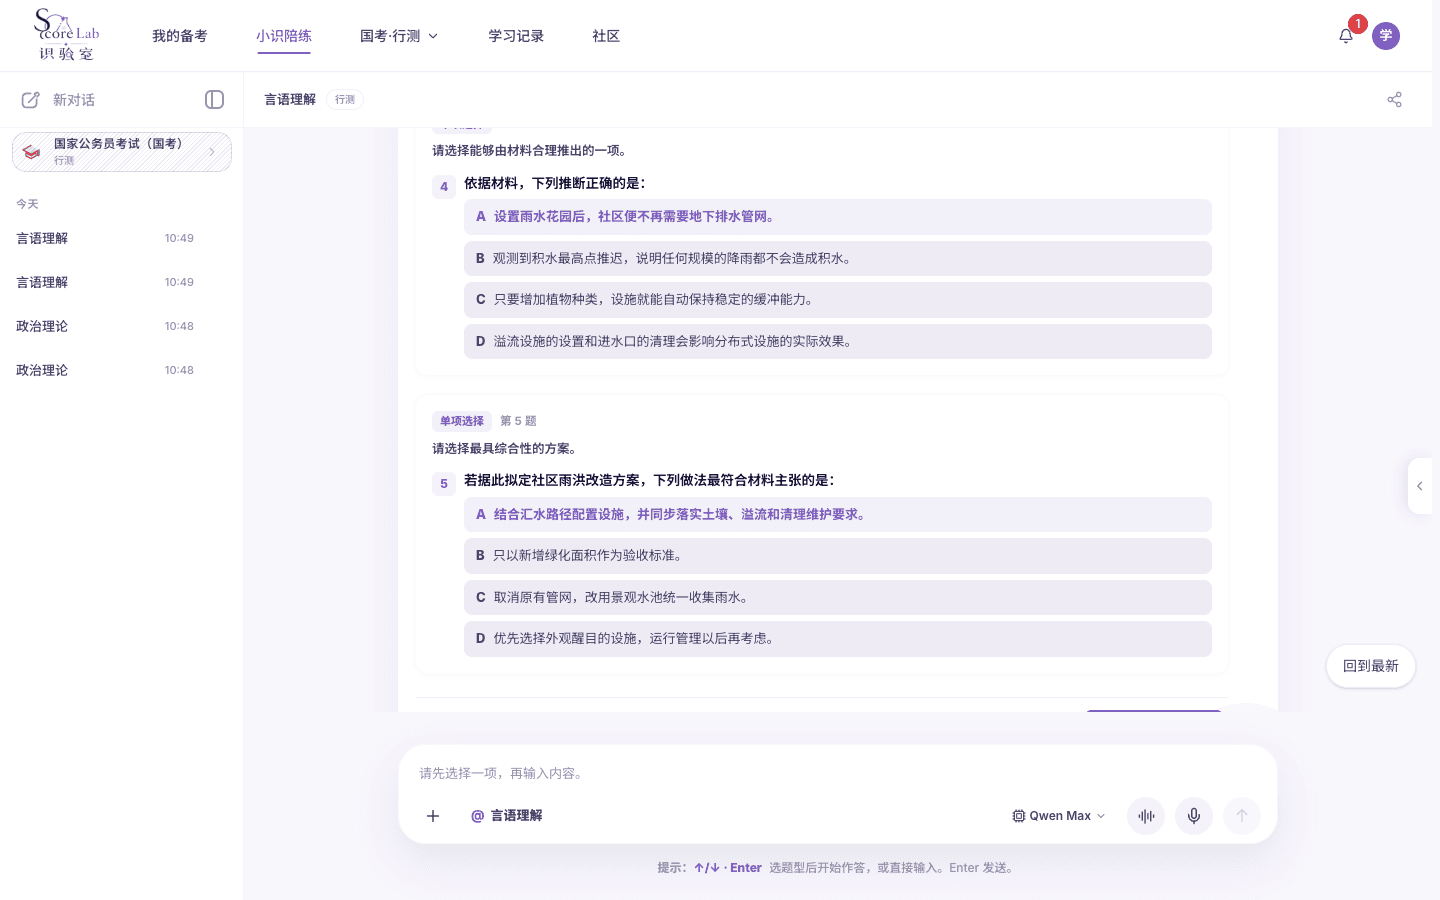Select option C for question 4
1440x900 pixels.
click(x=838, y=300)
